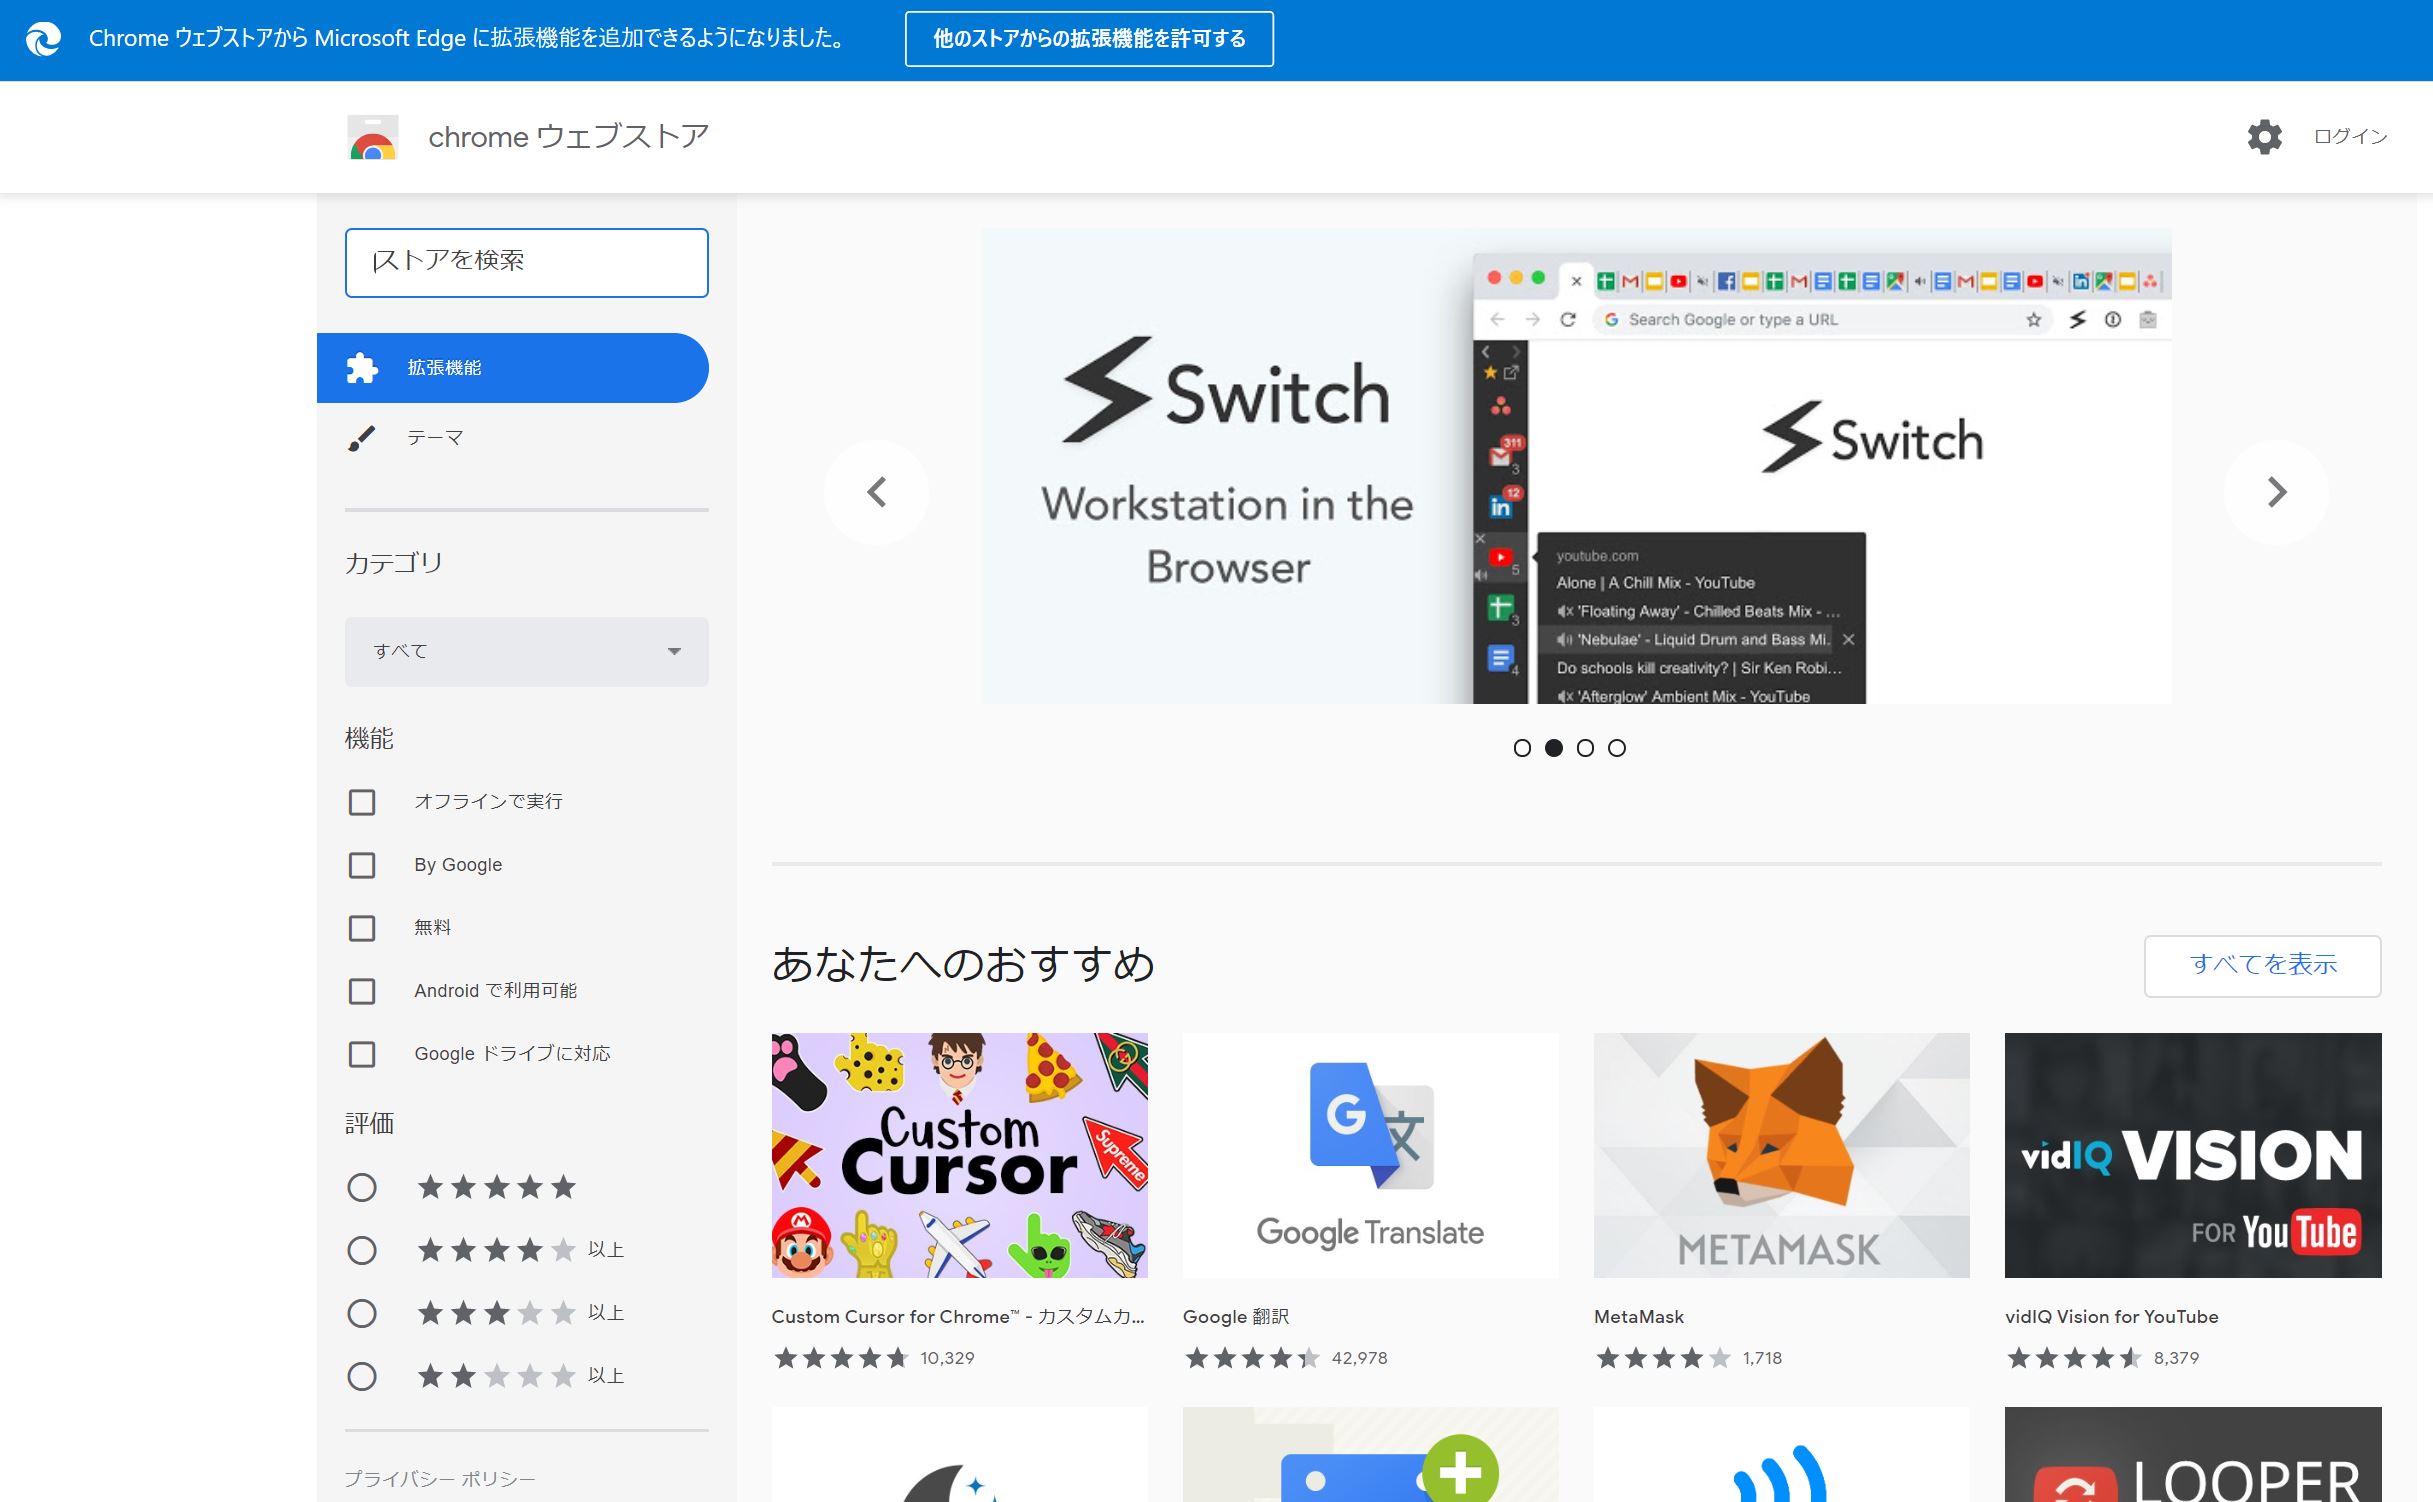Open settings gear icon in header
The width and height of the screenshot is (2433, 1502).
pyautogui.click(x=2264, y=137)
